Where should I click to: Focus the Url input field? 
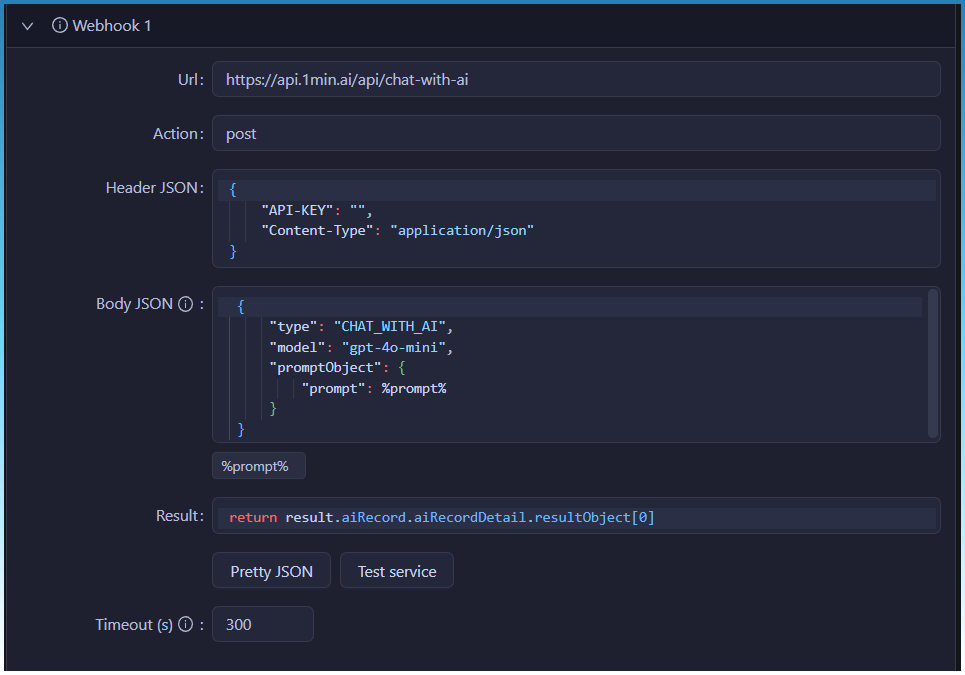(575, 80)
